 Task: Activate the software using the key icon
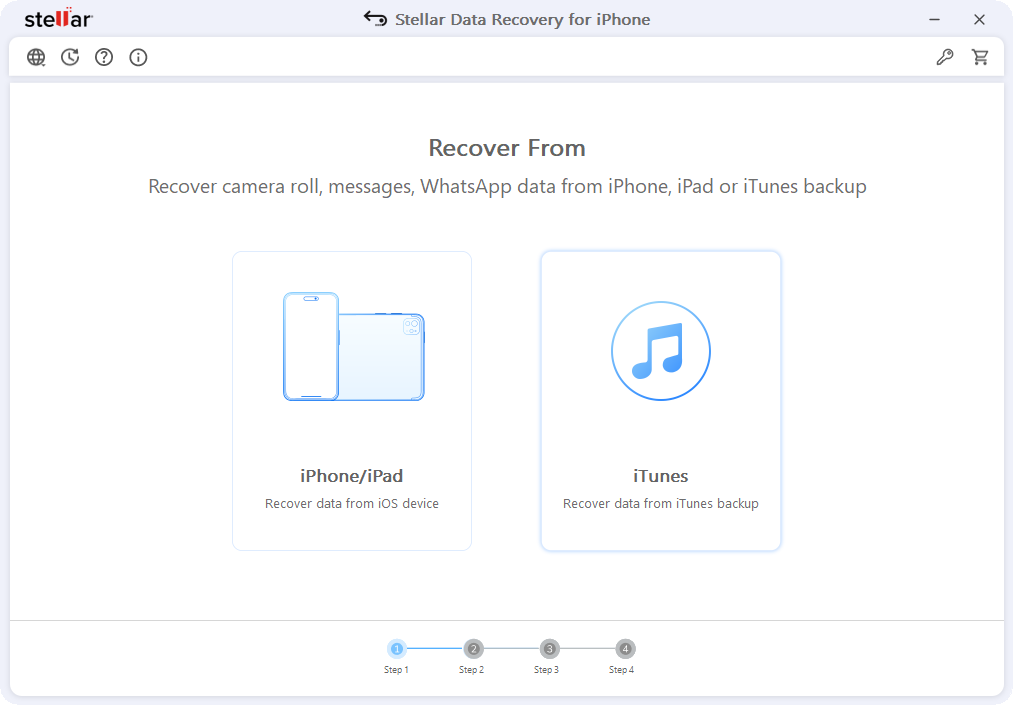(x=945, y=57)
